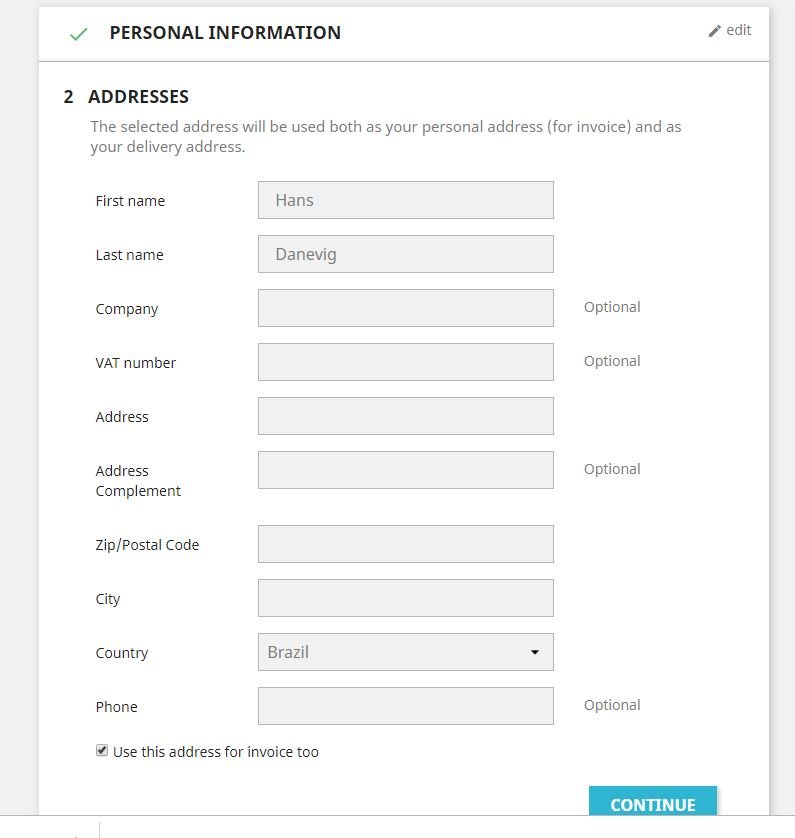This screenshot has width=795, height=838.
Task: Focus the First name field containing Hans
Action: click(x=405, y=200)
